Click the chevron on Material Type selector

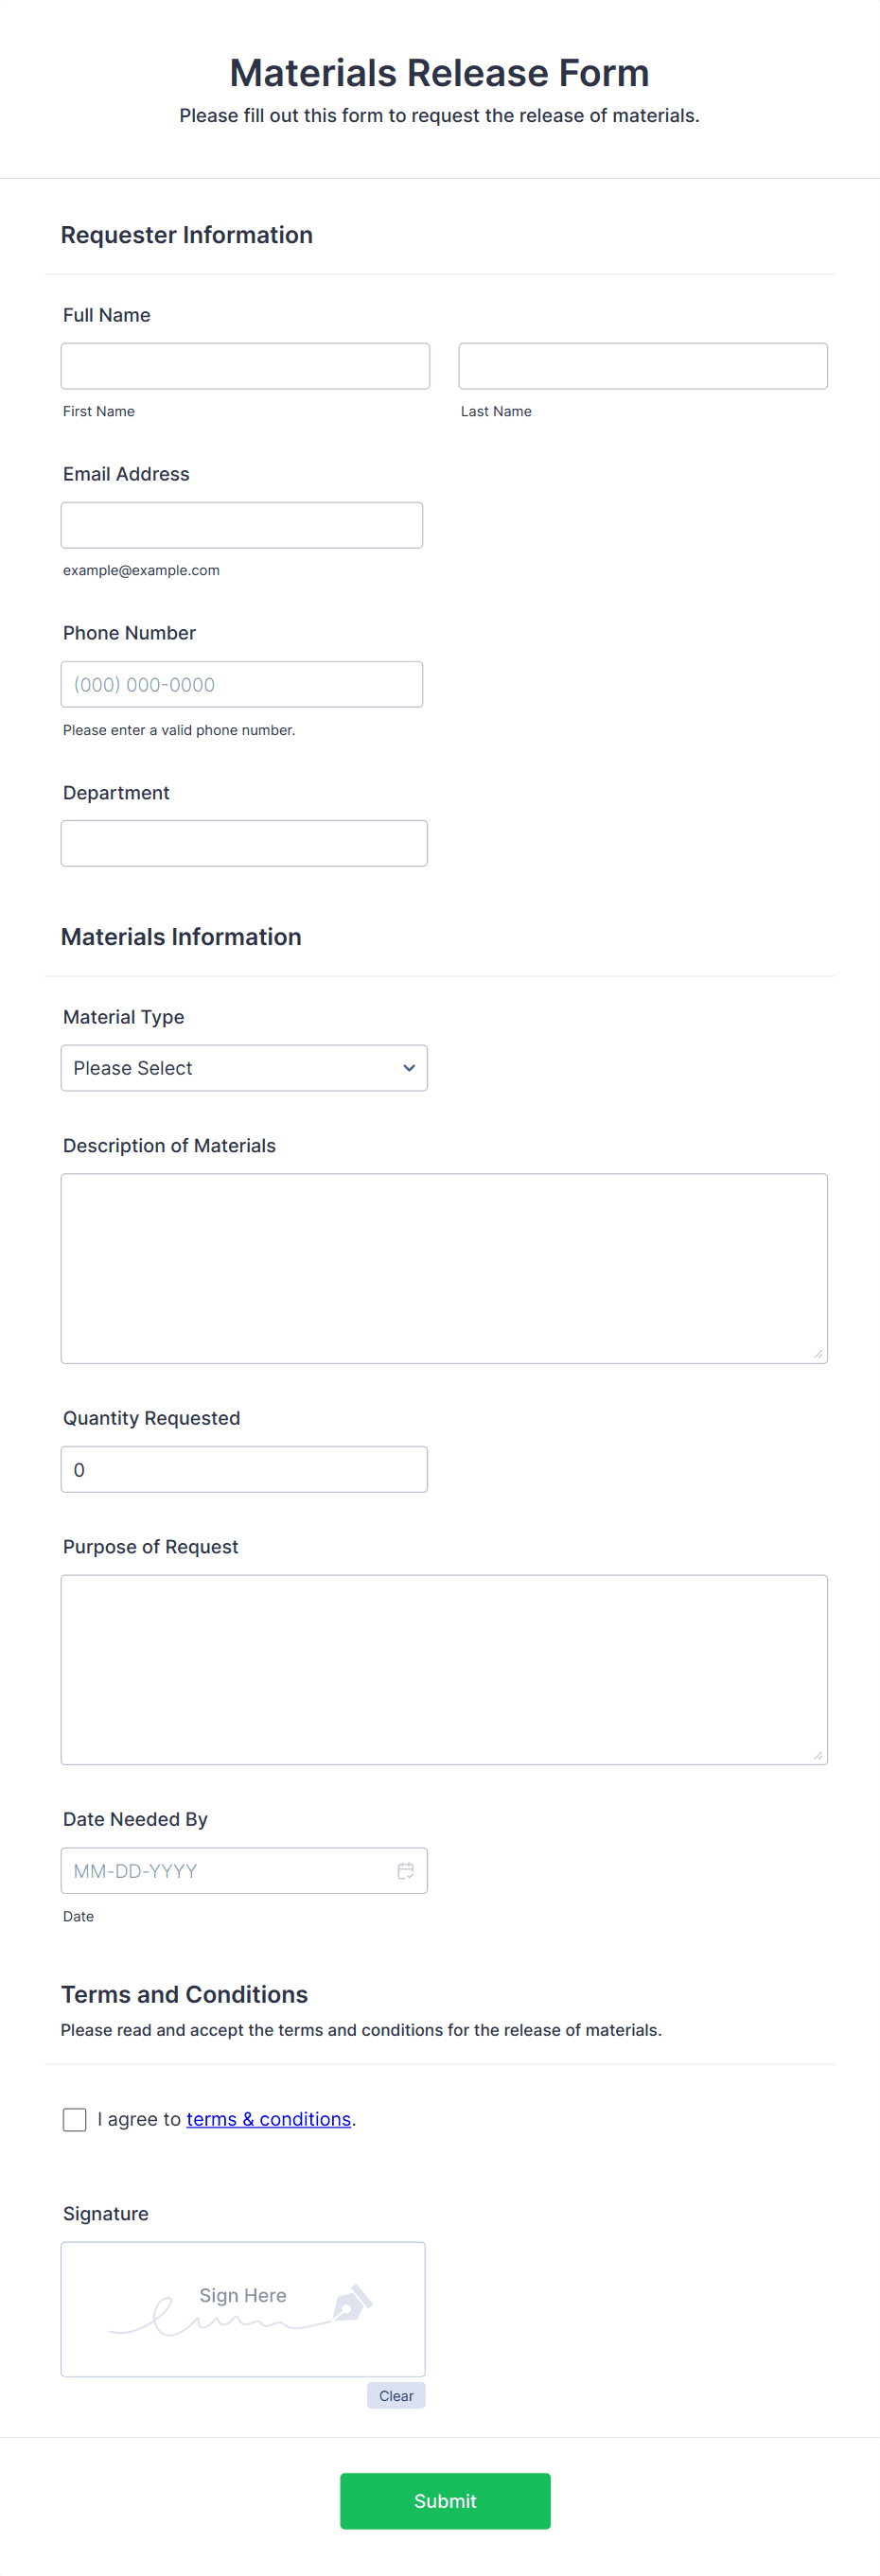[408, 1068]
